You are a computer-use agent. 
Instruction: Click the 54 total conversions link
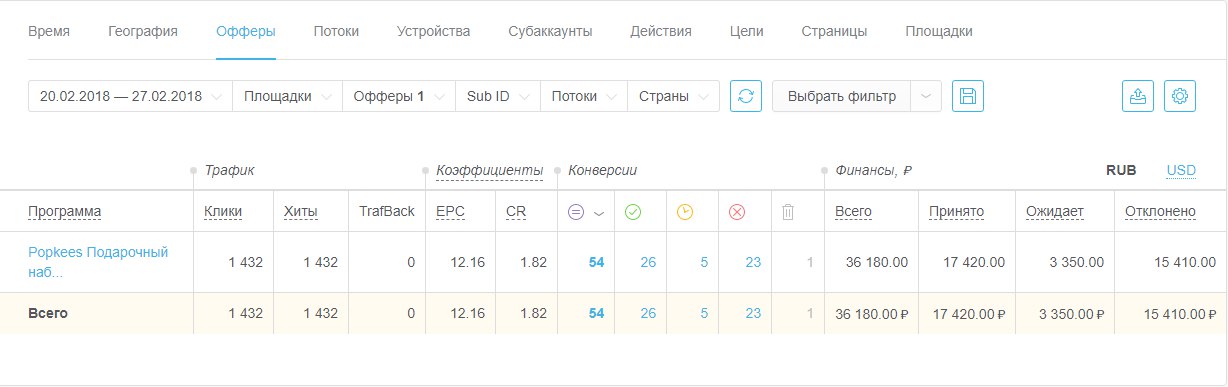click(596, 262)
